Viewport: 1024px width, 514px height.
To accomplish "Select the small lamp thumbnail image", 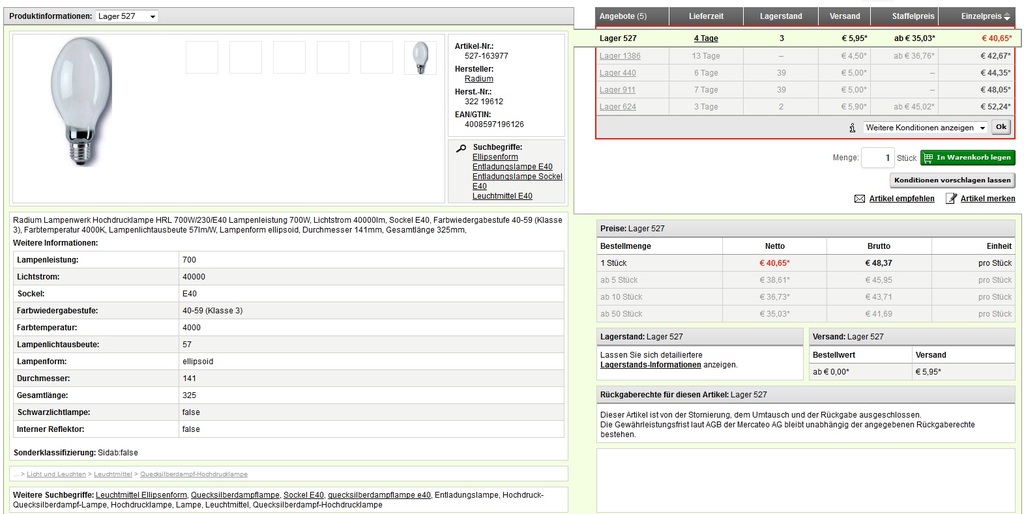I will click(419, 57).
